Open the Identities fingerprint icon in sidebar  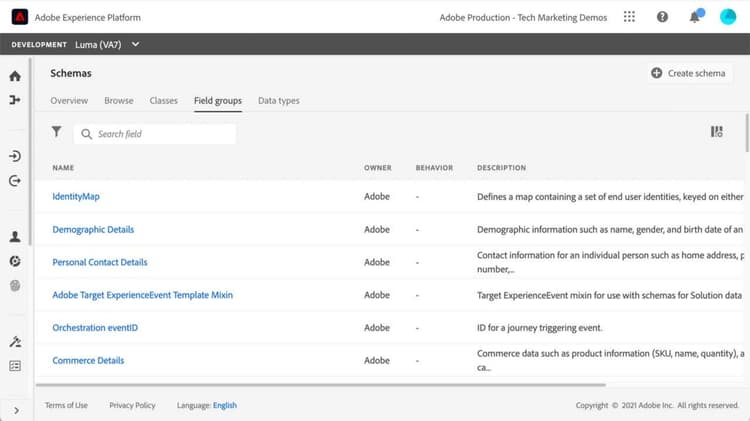click(x=14, y=285)
